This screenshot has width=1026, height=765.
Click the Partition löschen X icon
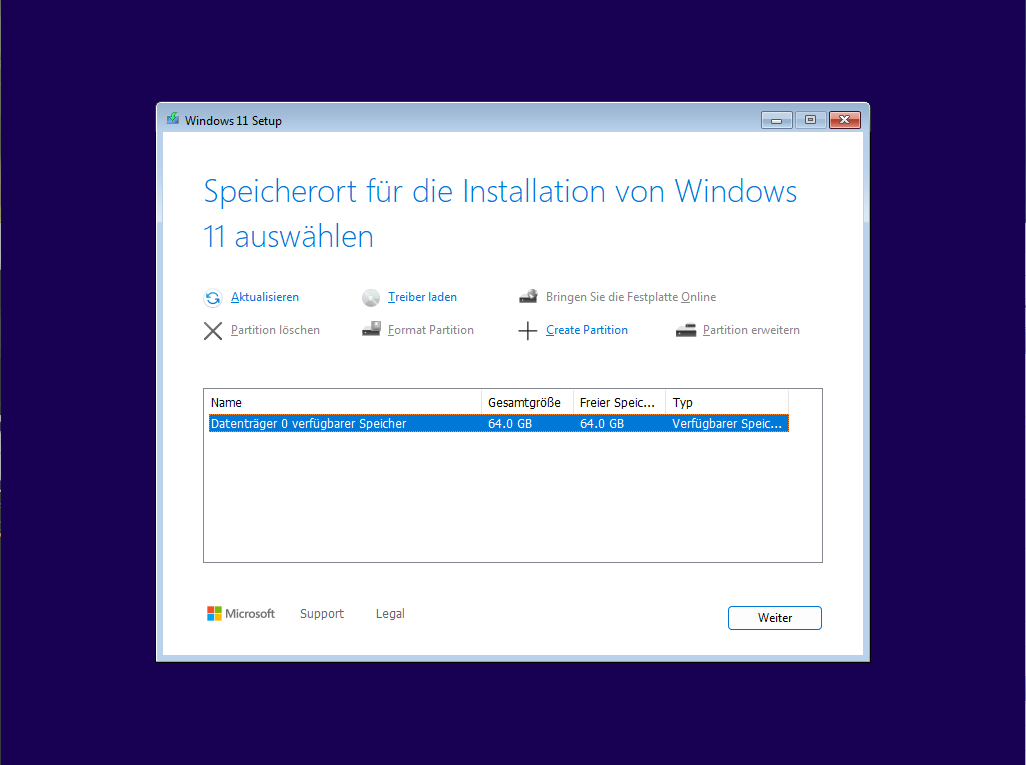coord(213,330)
